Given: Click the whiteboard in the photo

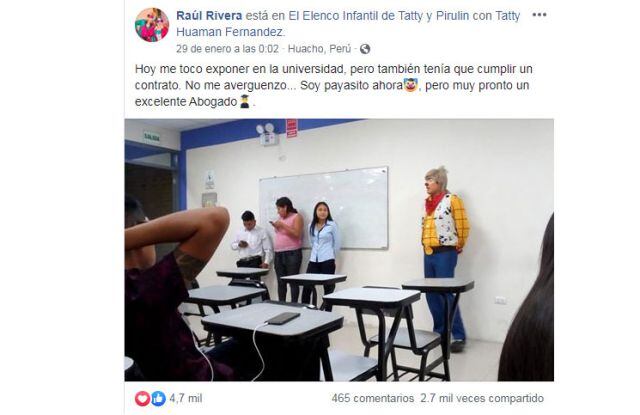Looking at the screenshot, I should point(324,208).
